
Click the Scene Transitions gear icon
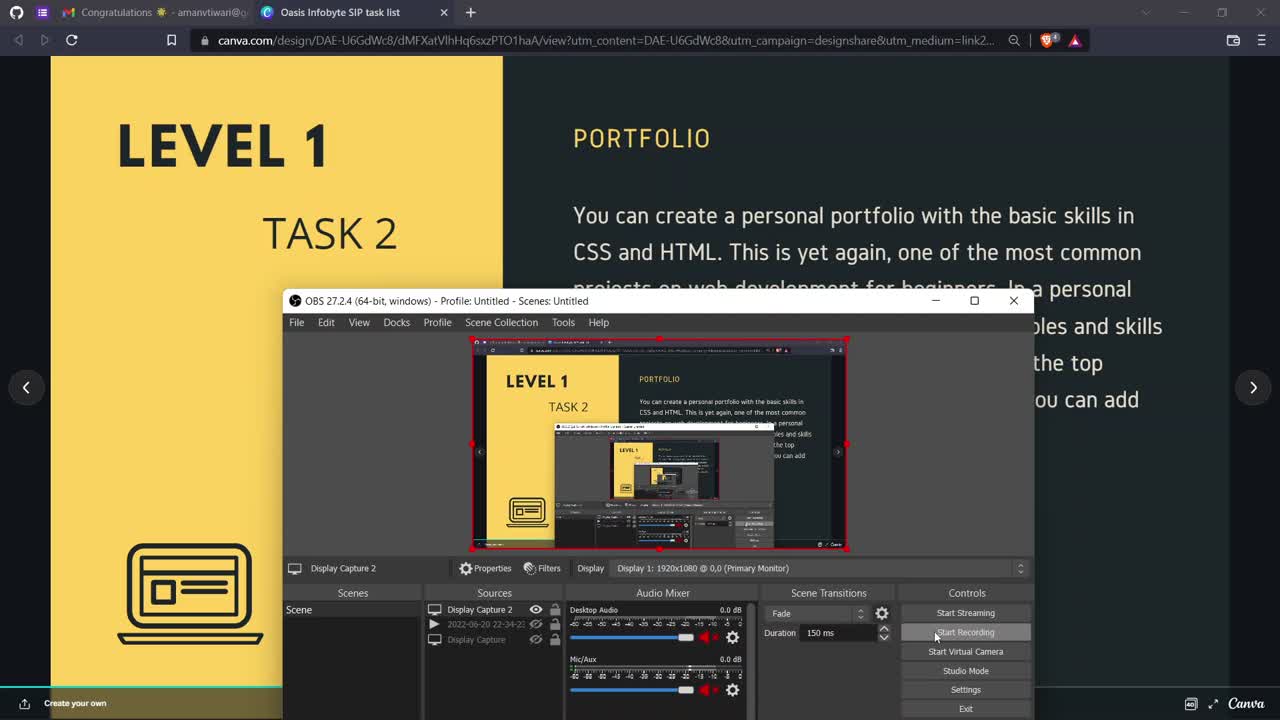[881, 614]
